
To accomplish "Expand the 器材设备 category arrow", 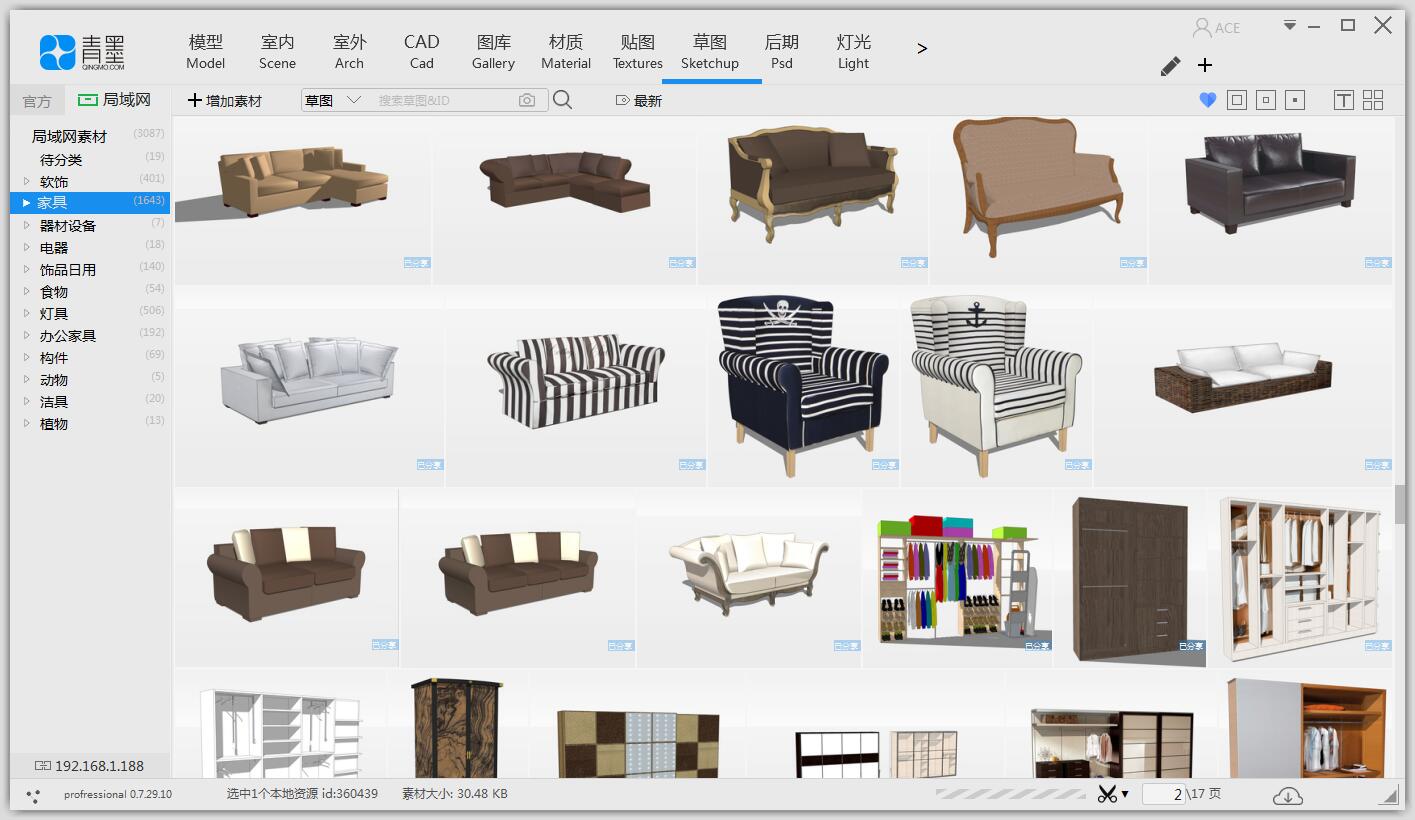I will (27, 225).
